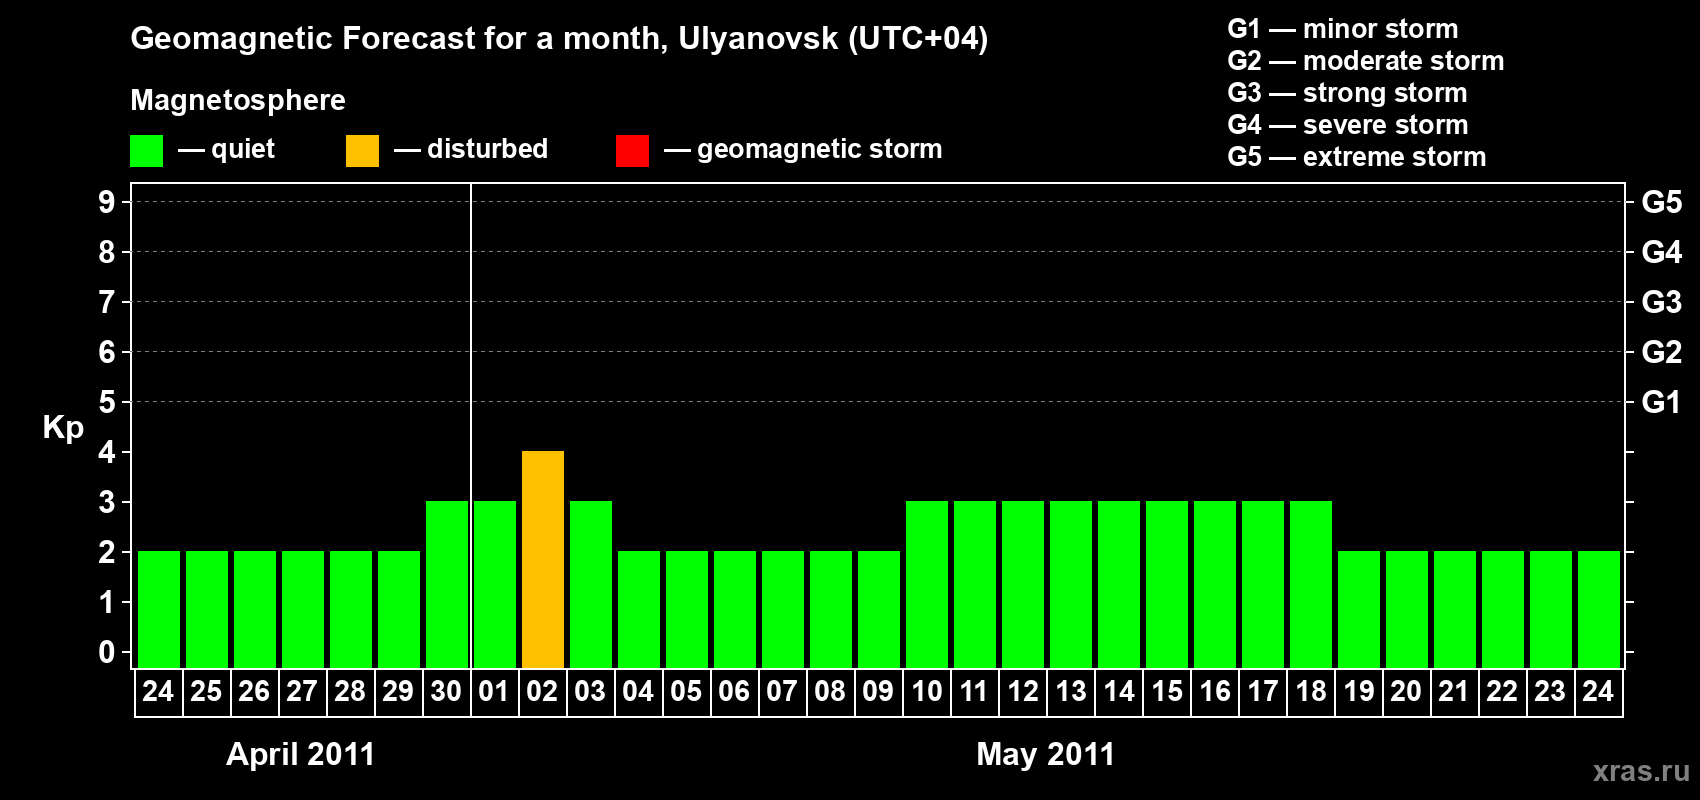
Task: Click the green quiet legend swatch
Action: coord(146,151)
